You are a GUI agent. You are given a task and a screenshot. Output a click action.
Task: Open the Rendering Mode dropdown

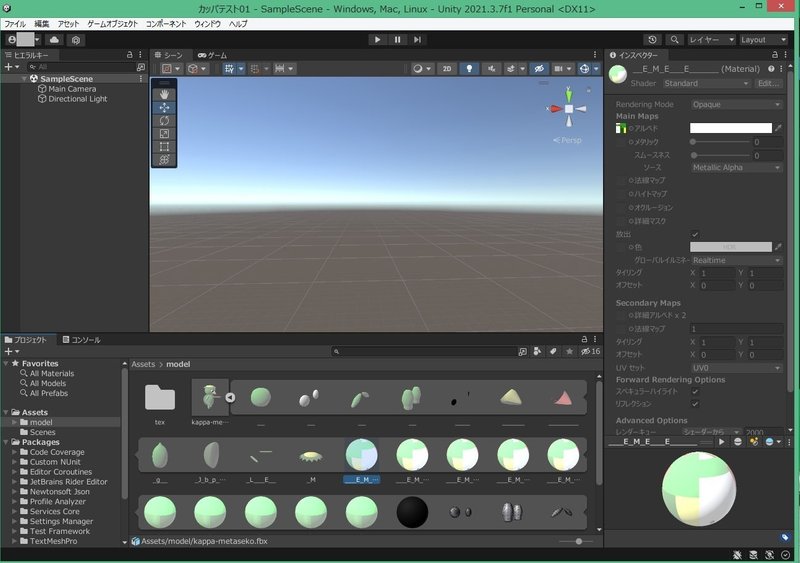[x=736, y=104]
